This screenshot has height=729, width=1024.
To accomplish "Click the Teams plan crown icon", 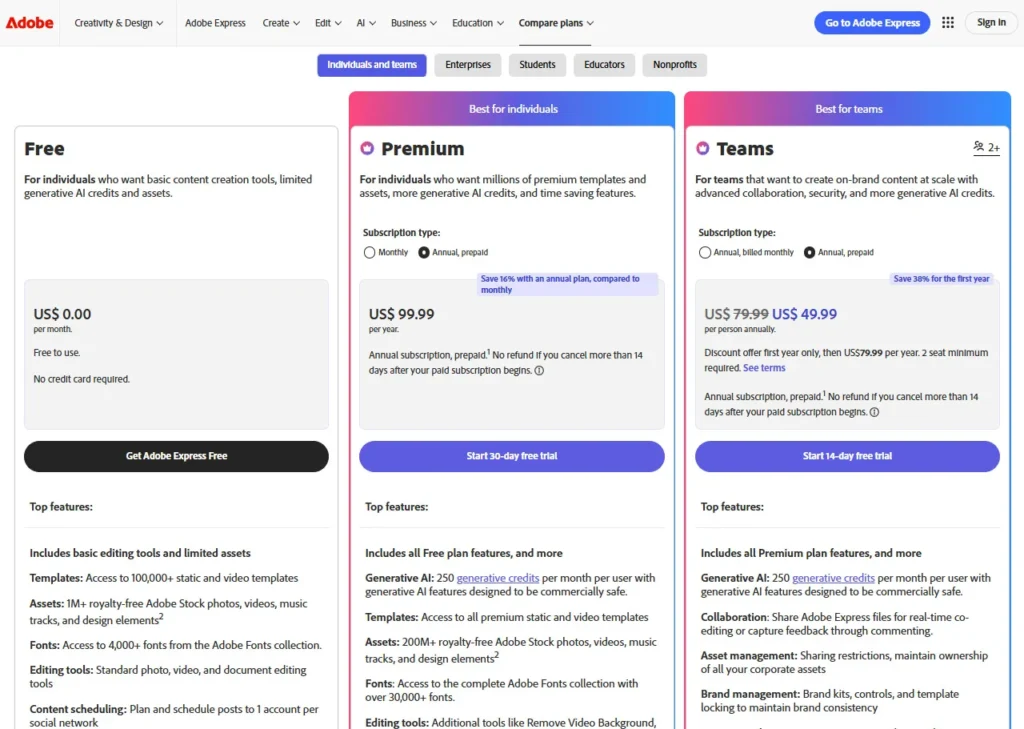I will point(703,149).
